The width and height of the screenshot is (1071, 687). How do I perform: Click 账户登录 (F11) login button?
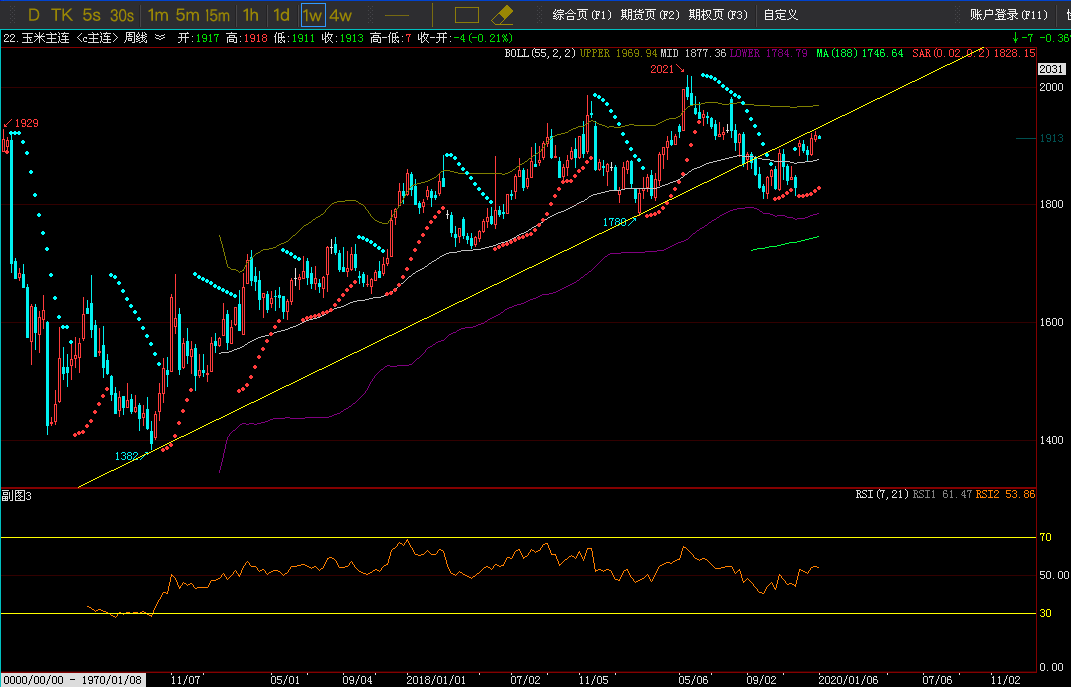1009,14
